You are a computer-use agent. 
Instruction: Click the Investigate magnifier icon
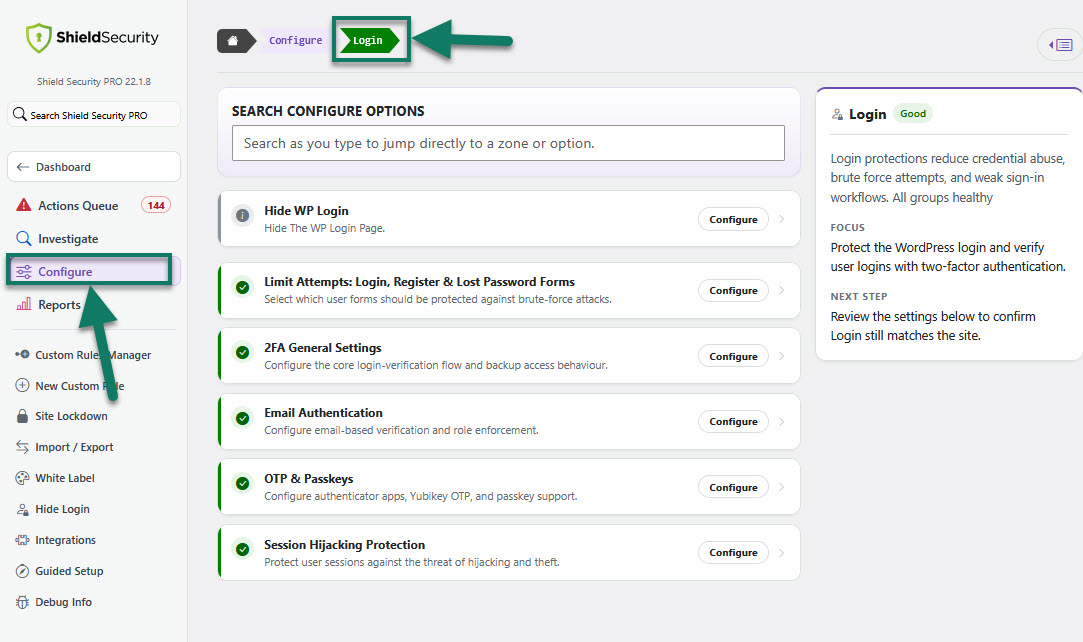[23, 238]
